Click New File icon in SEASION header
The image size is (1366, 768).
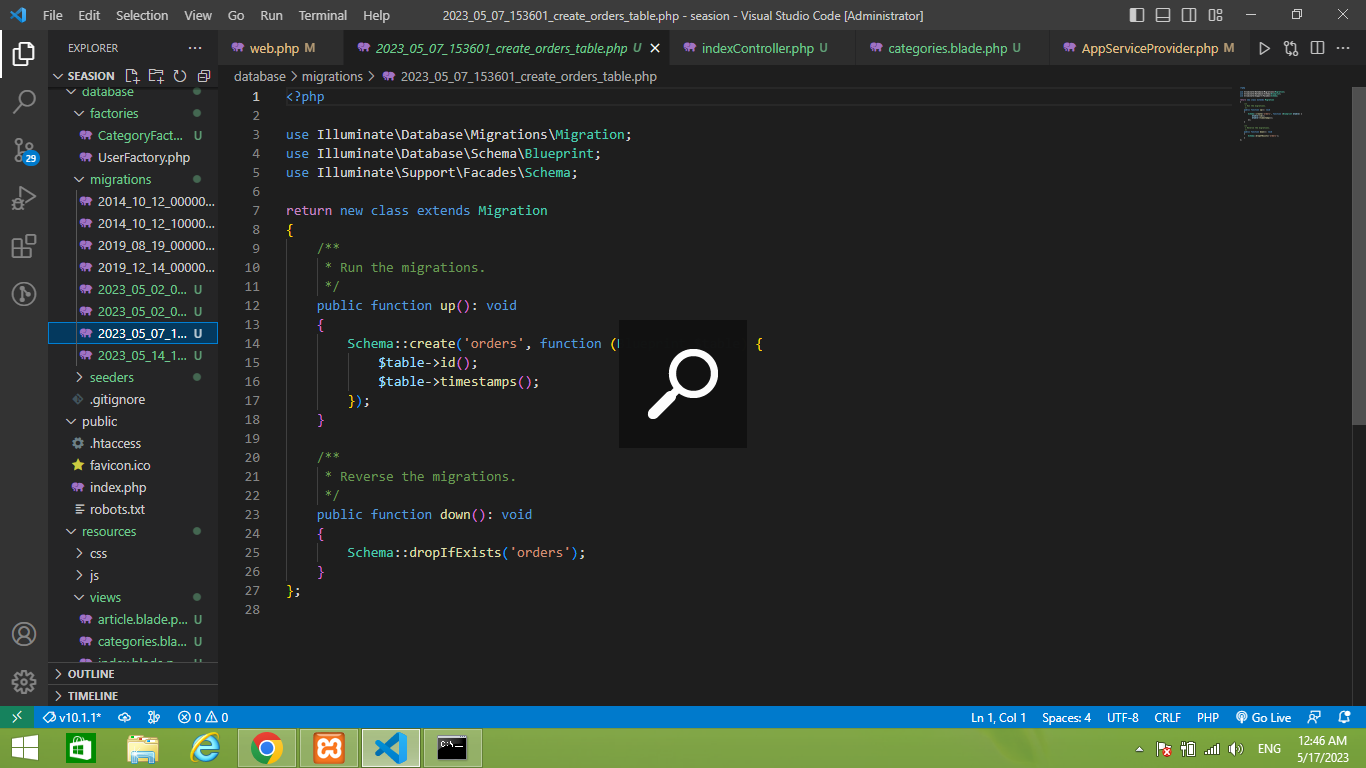point(132,76)
